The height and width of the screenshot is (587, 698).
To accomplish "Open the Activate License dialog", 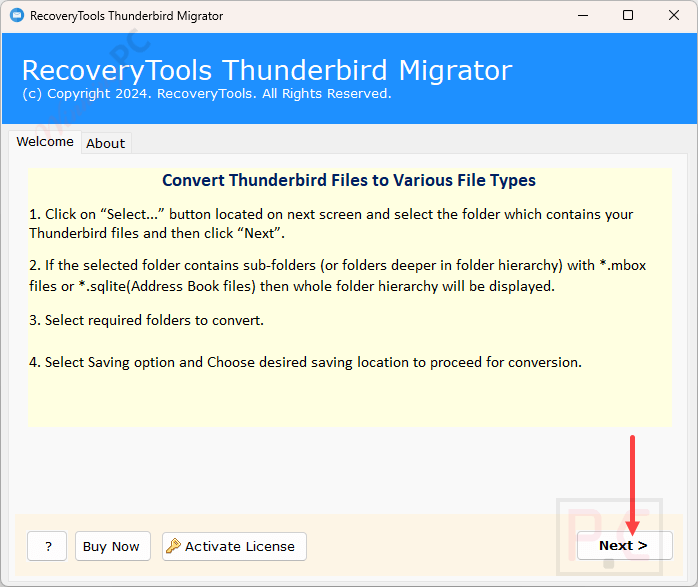I will tap(234, 546).
